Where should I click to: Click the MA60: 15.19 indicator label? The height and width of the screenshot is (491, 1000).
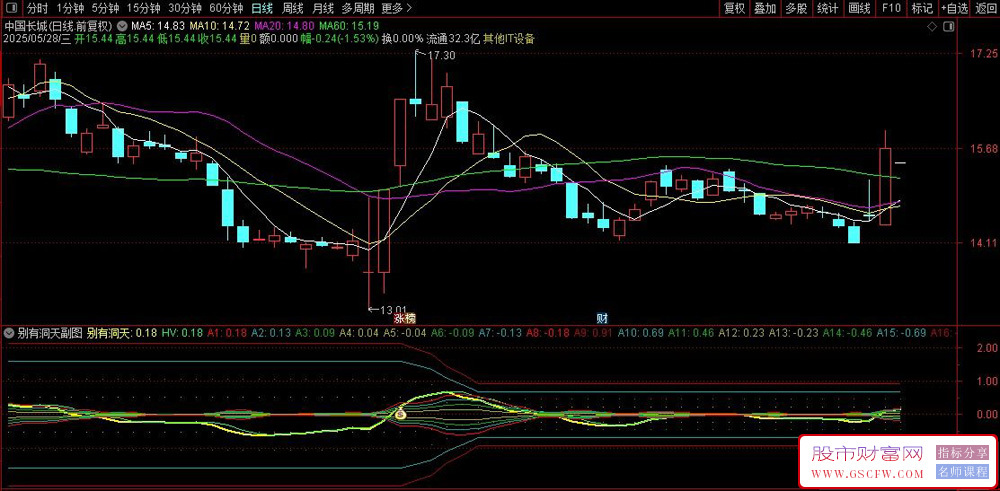pos(349,27)
